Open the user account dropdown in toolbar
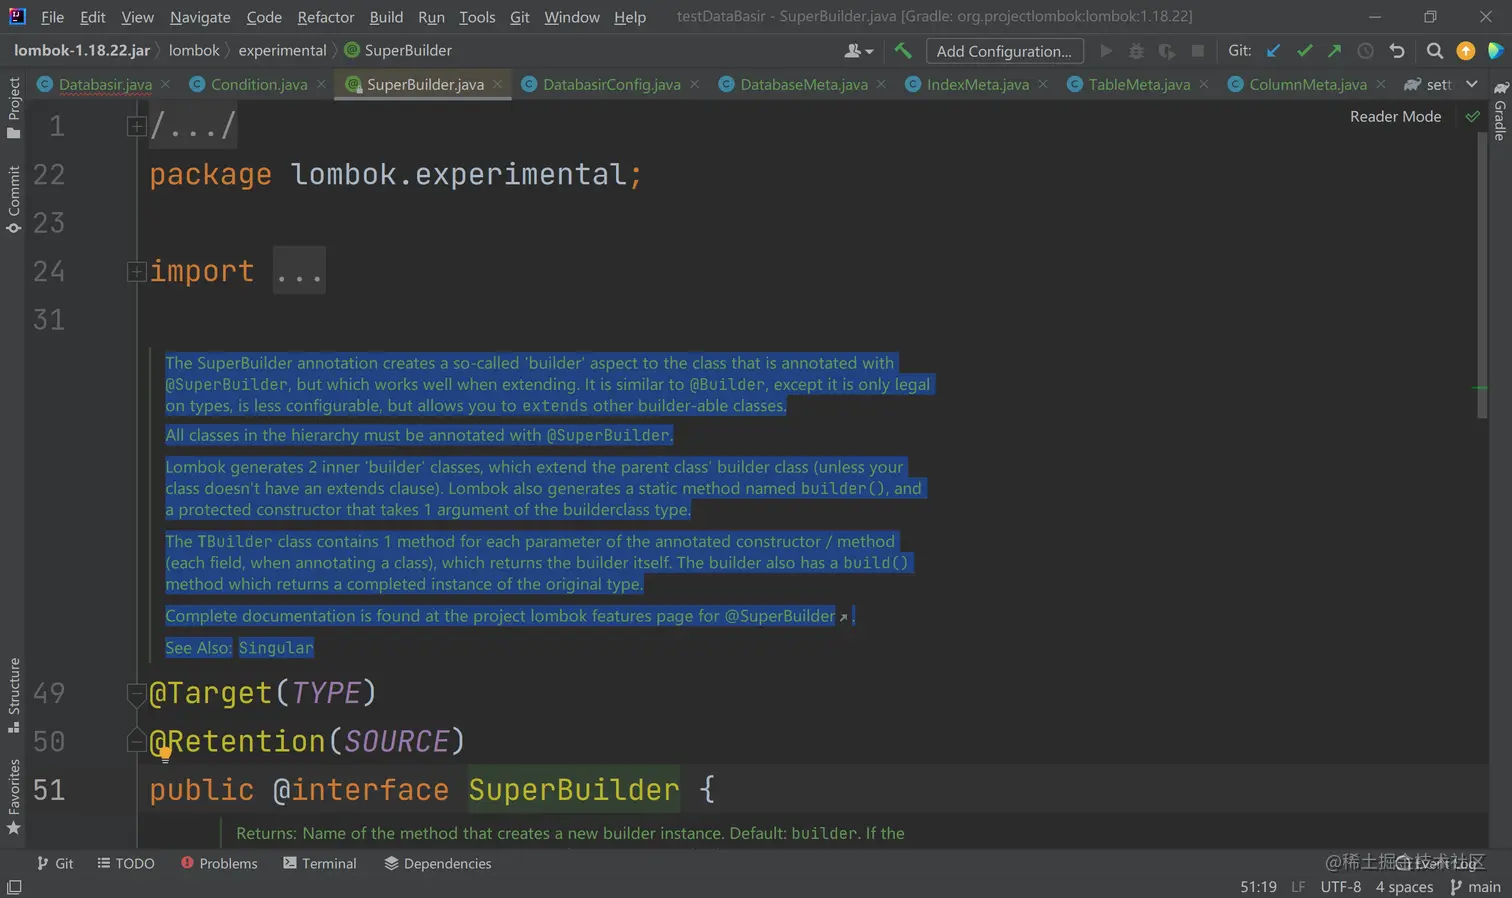Viewport: 1512px width, 898px height. tap(859, 51)
